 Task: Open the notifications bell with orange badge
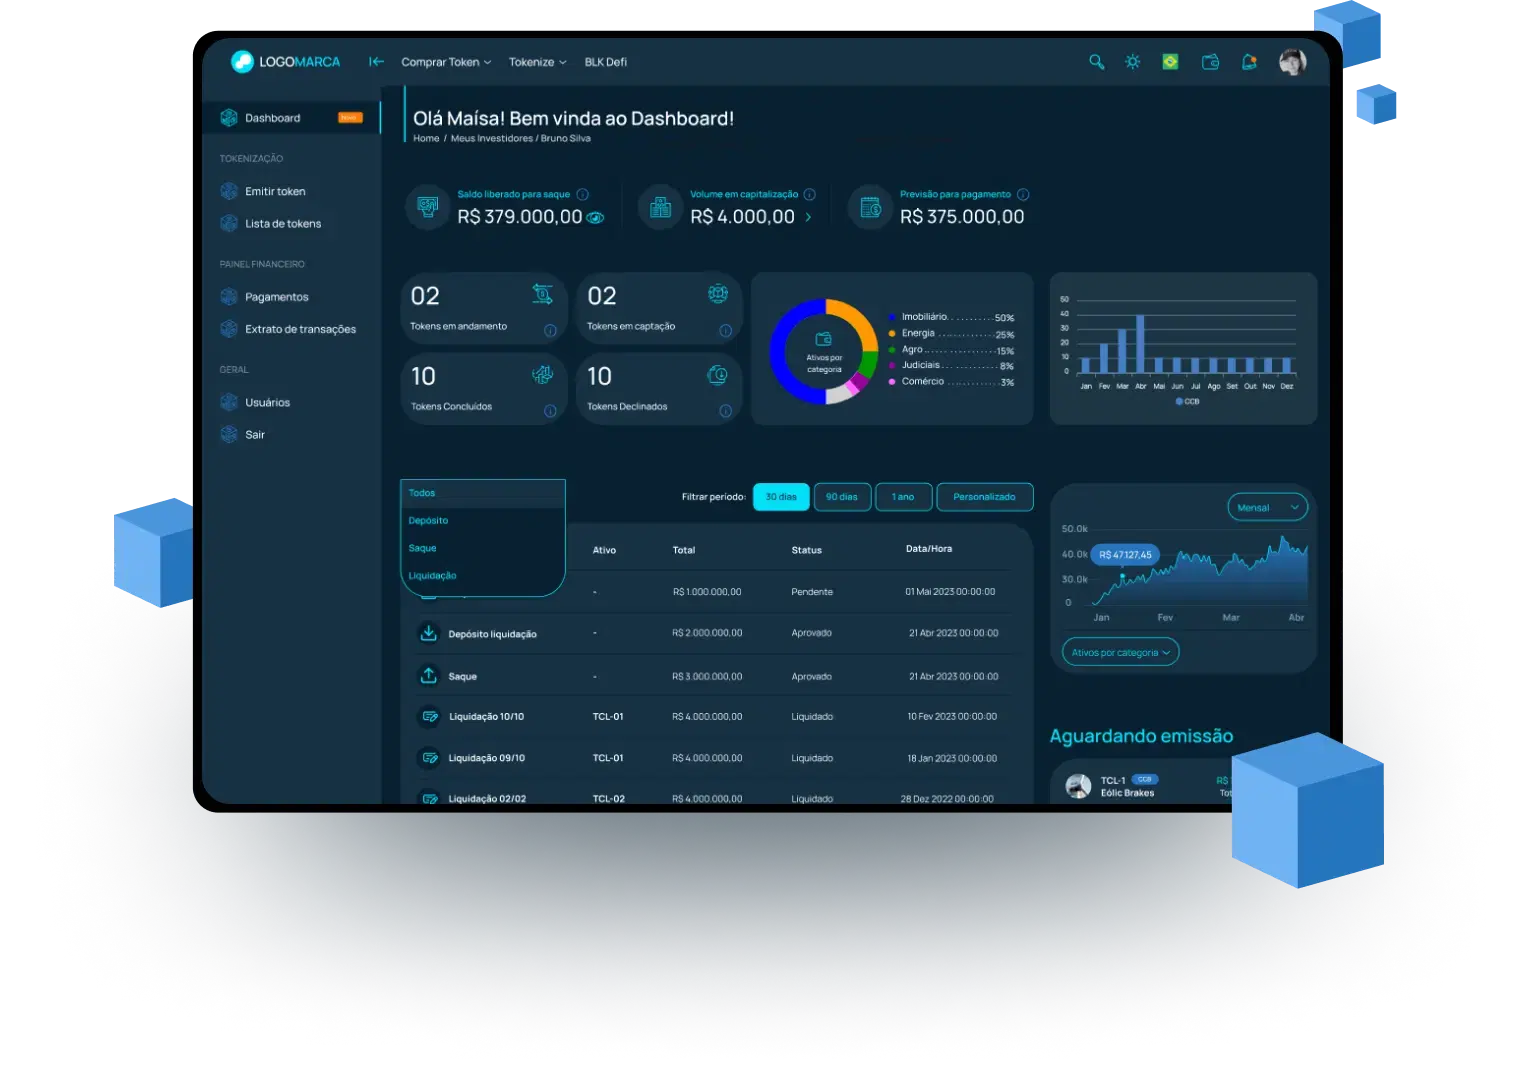1248,61
